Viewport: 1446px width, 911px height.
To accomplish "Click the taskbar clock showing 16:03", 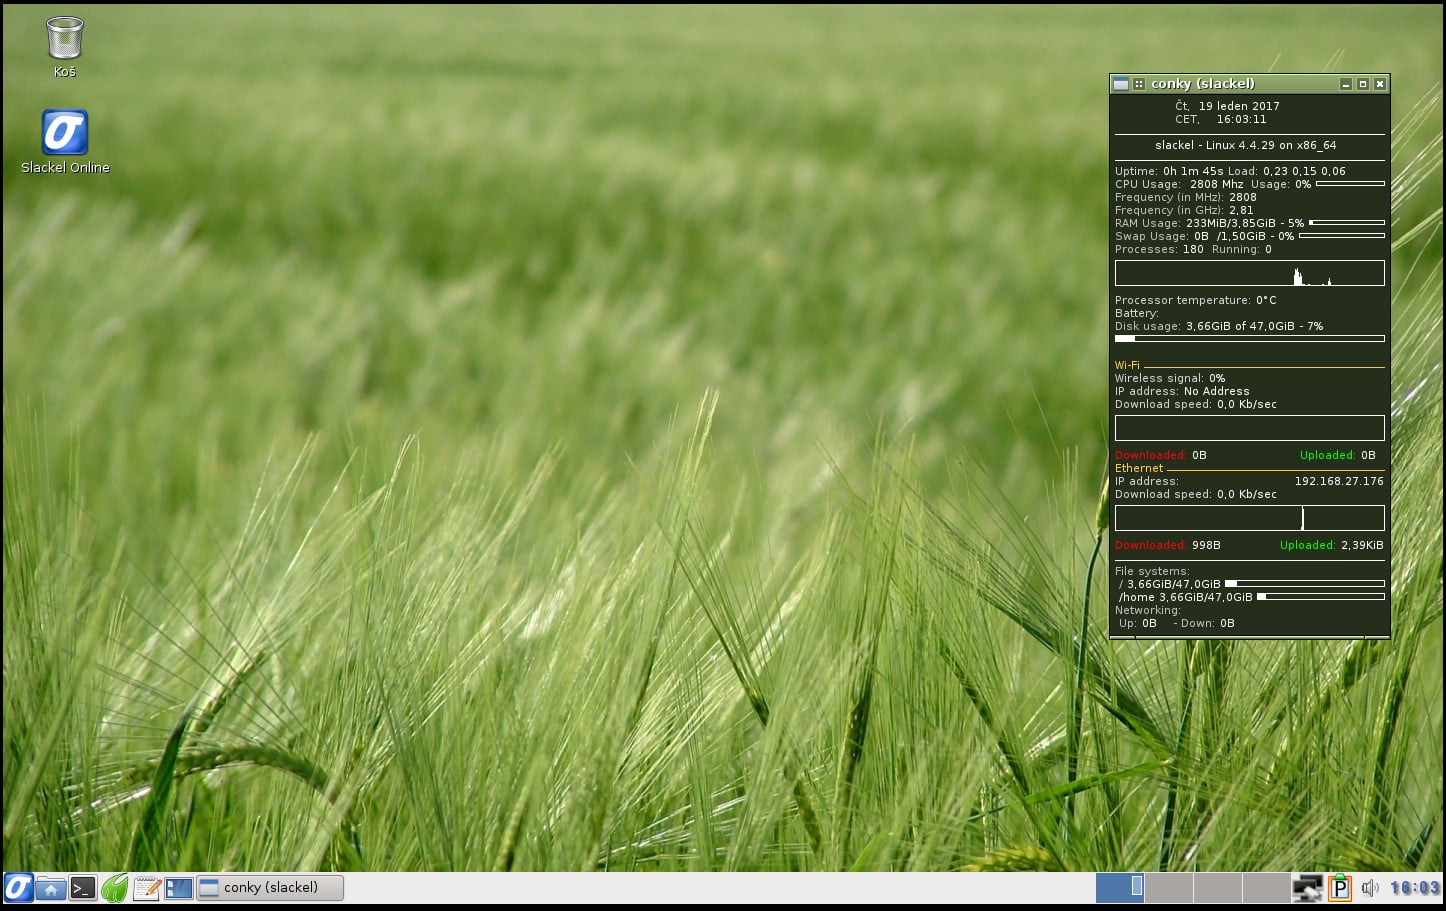I will click(1414, 887).
